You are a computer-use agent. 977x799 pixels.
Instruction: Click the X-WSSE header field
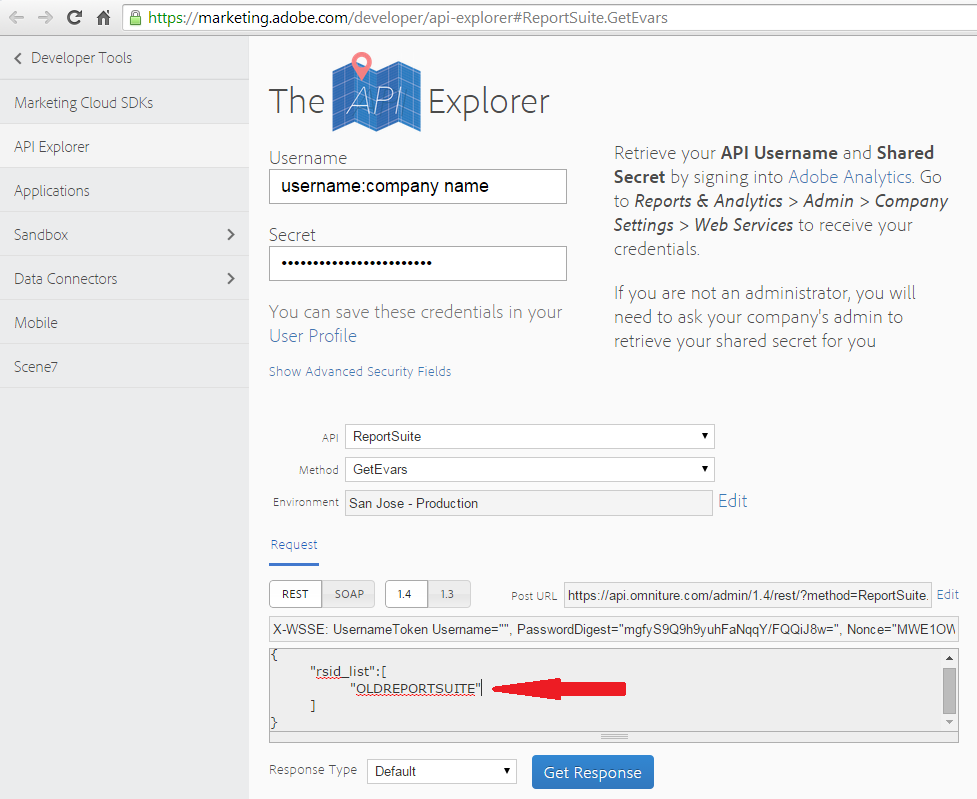click(614, 629)
